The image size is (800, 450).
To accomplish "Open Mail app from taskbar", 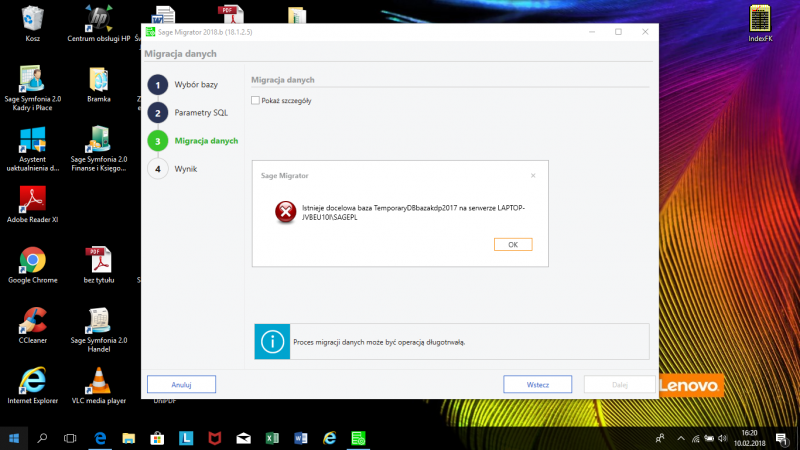I will pyautogui.click(x=243, y=438).
